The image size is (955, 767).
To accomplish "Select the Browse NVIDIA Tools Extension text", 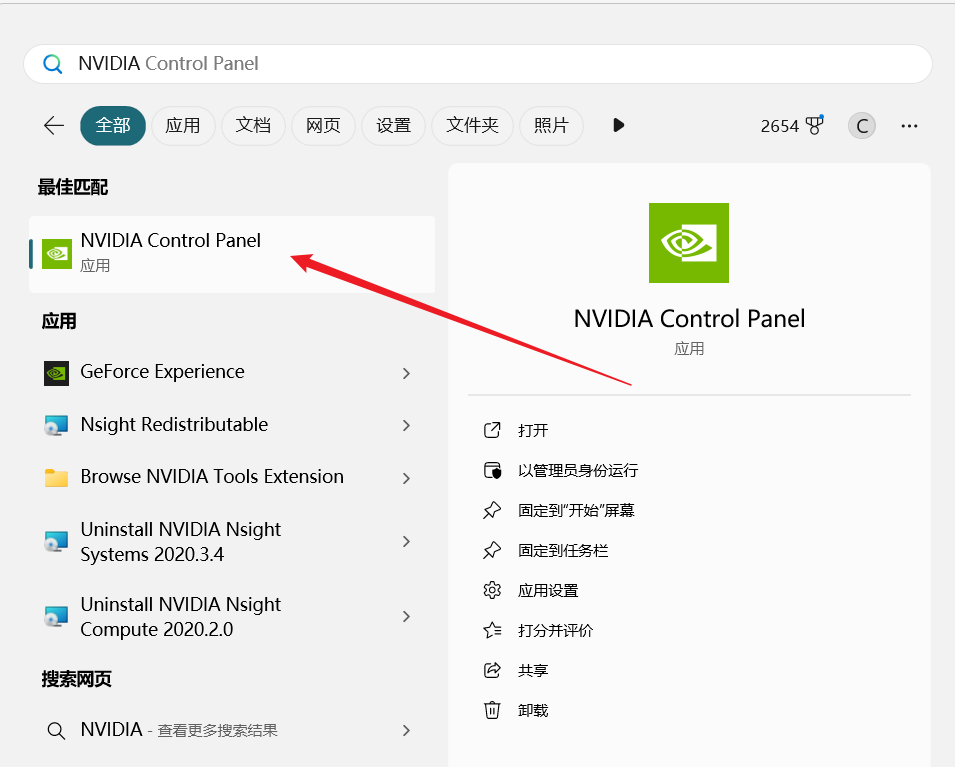I will click(212, 476).
